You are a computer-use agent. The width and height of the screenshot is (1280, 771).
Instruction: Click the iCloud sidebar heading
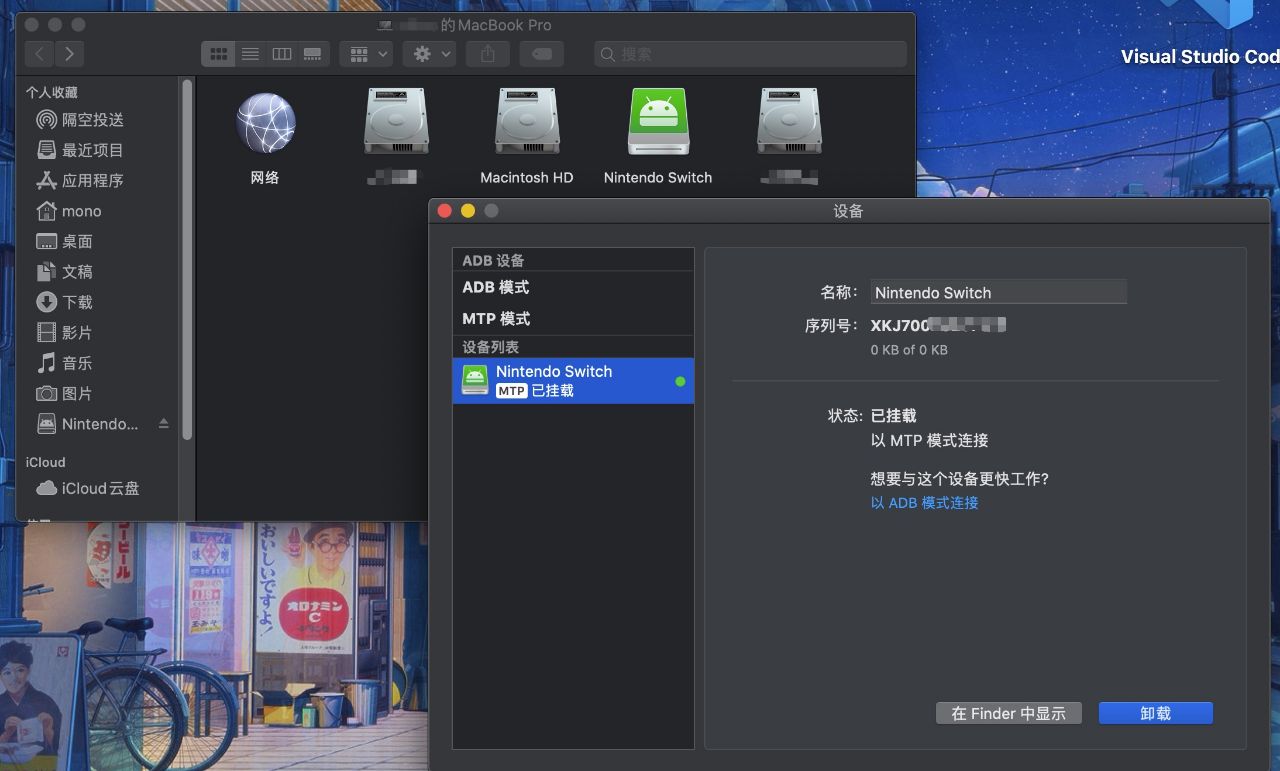pos(46,462)
